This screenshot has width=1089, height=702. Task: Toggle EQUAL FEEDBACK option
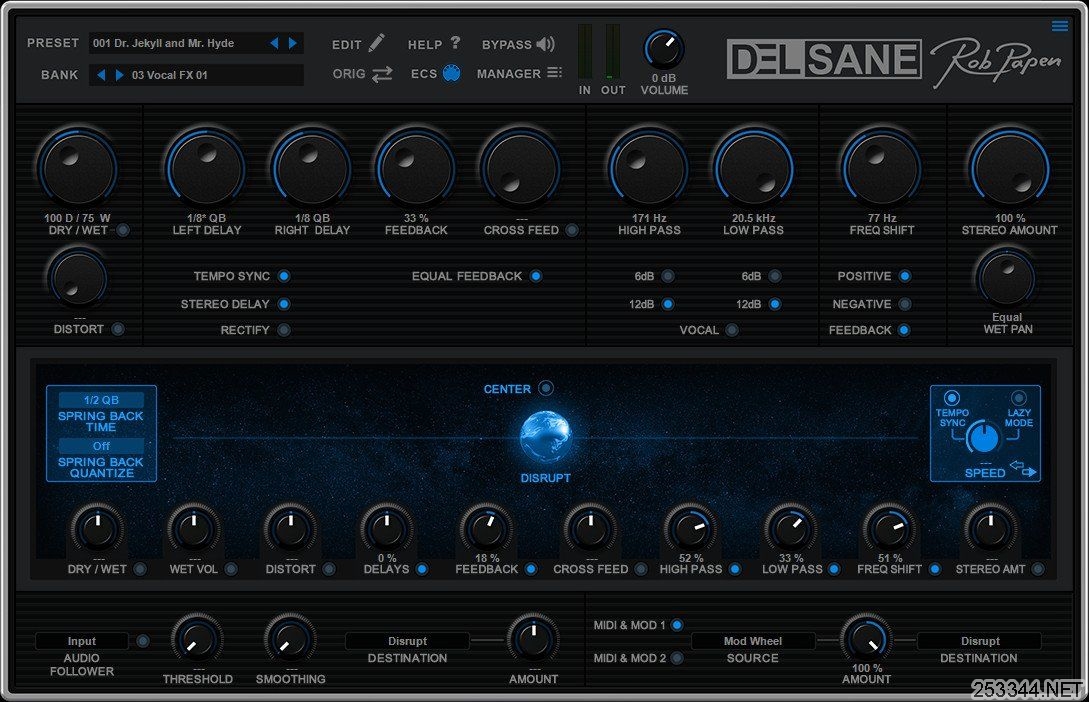click(536, 276)
